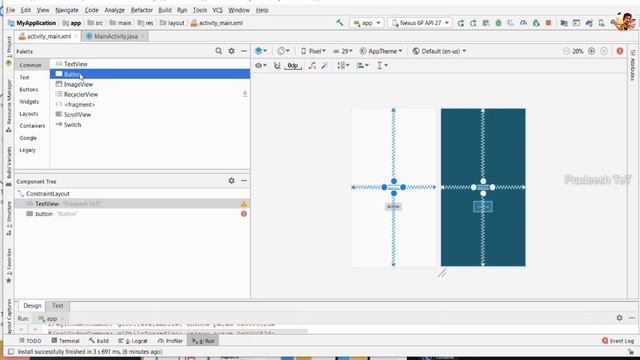Select the Buttons palette category

[x=29, y=89]
